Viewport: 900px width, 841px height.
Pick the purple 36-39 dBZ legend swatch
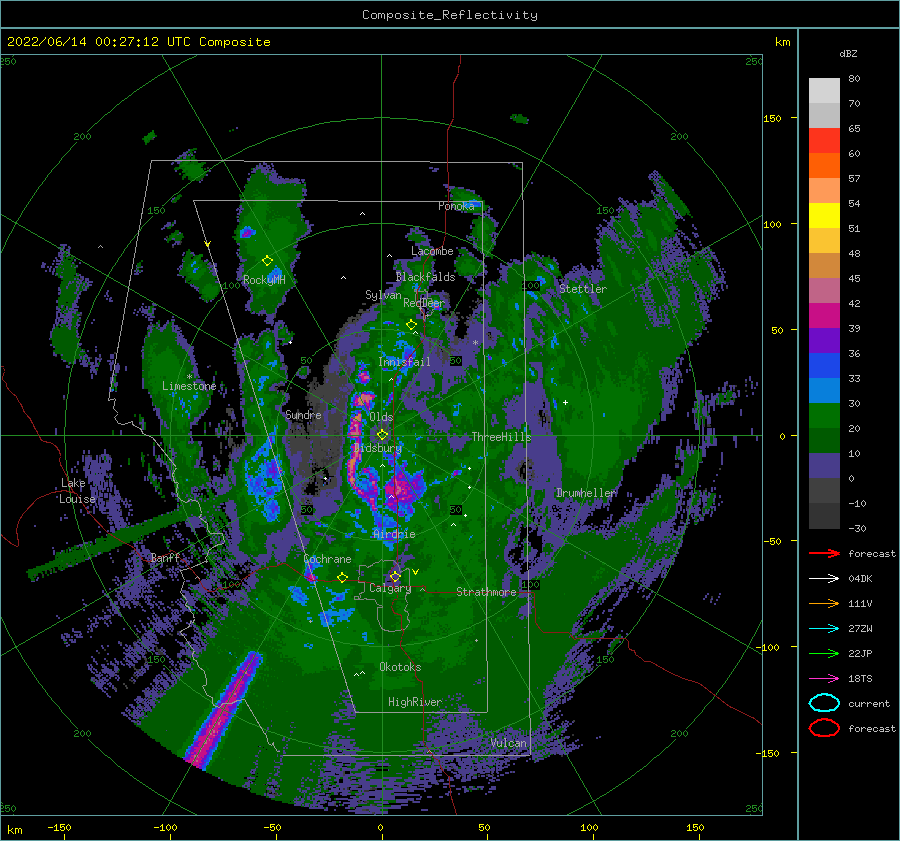coord(824,340)
